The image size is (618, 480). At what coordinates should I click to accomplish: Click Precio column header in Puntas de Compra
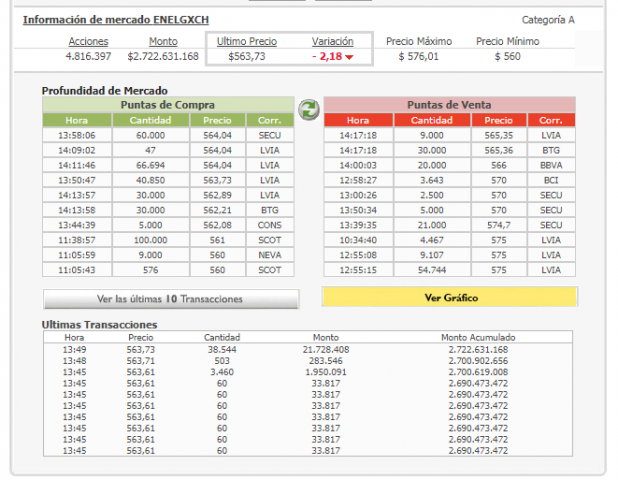click(x=217, y=120)
